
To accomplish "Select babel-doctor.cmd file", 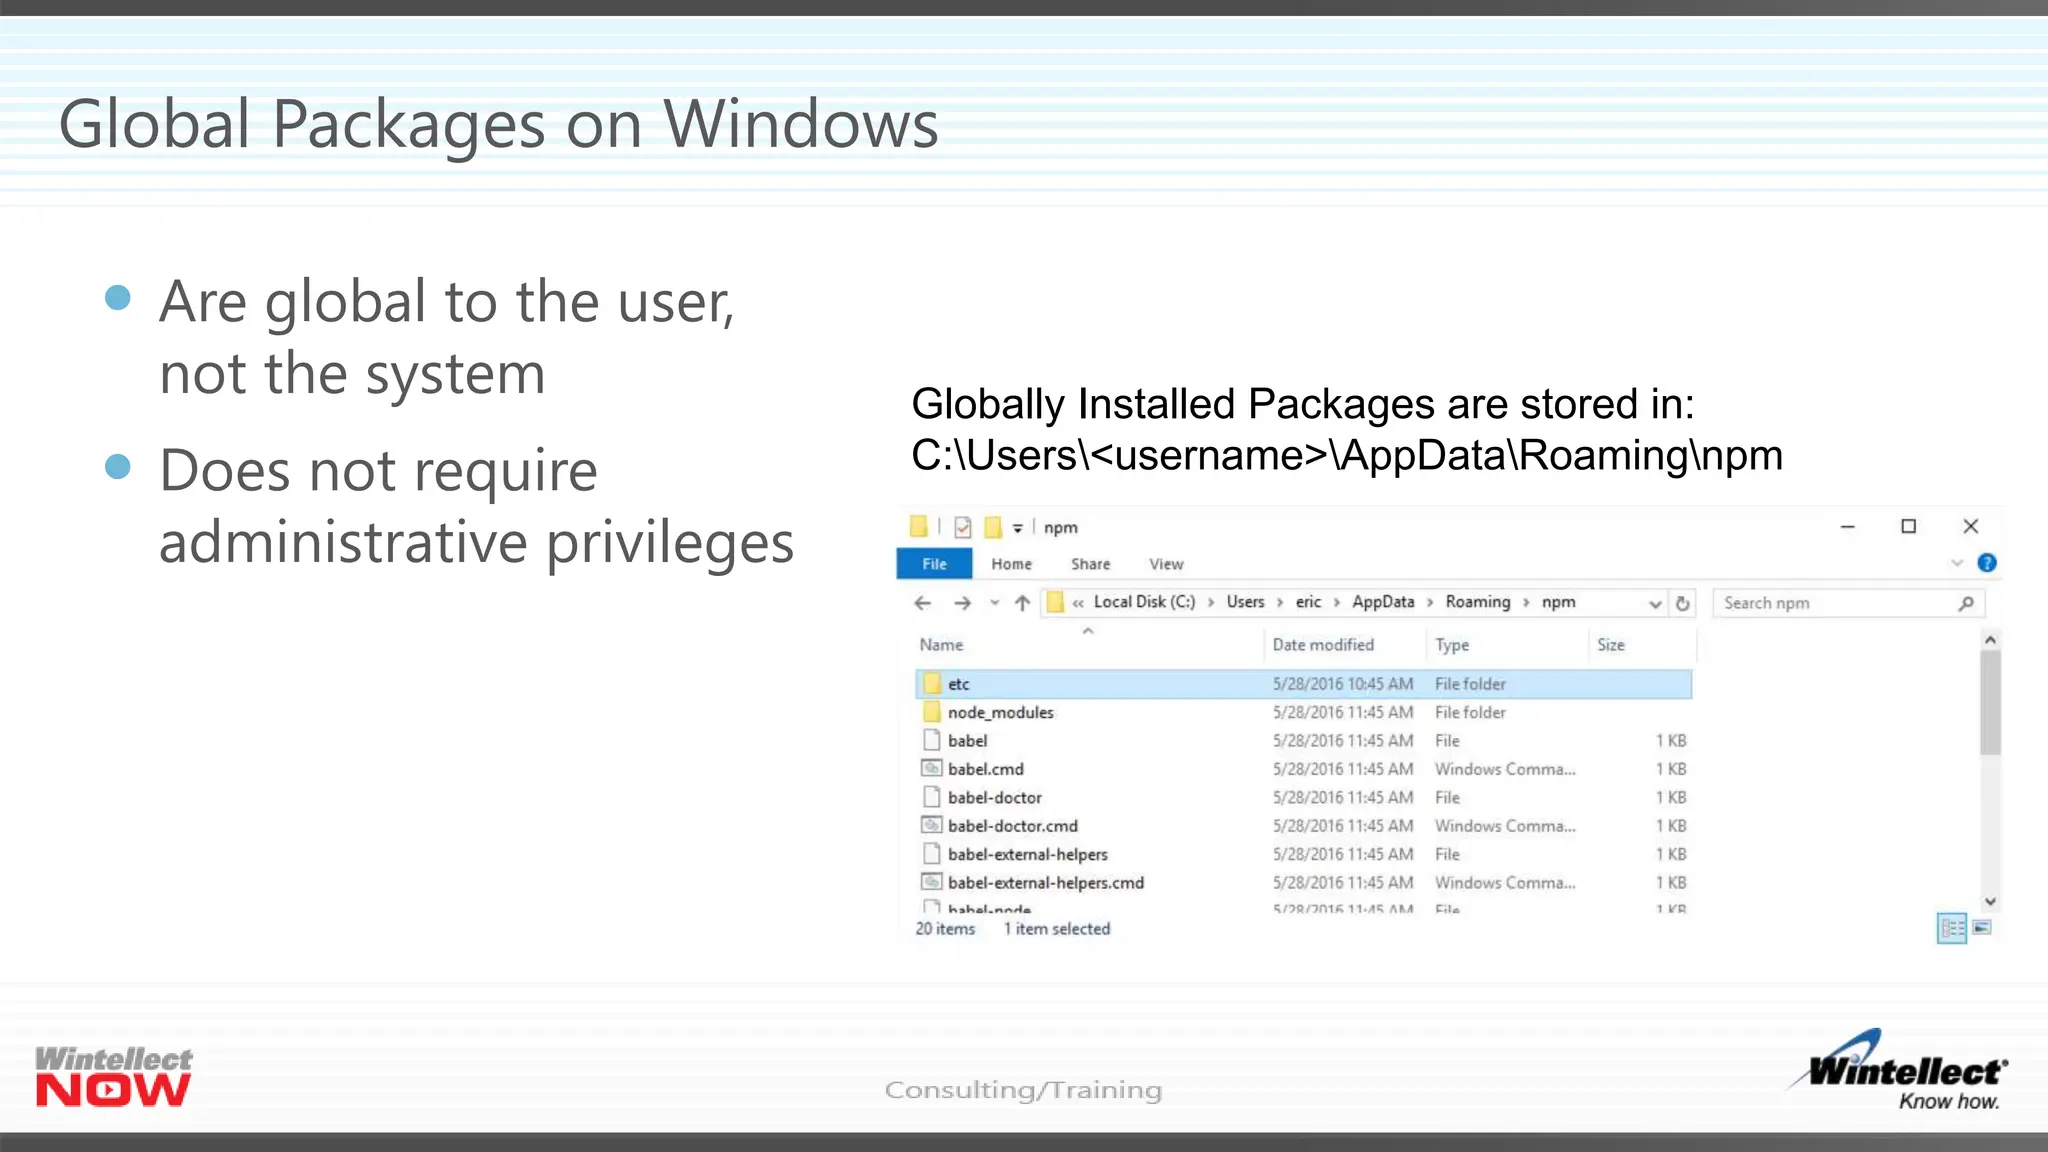I will [x=1304, y=826].
